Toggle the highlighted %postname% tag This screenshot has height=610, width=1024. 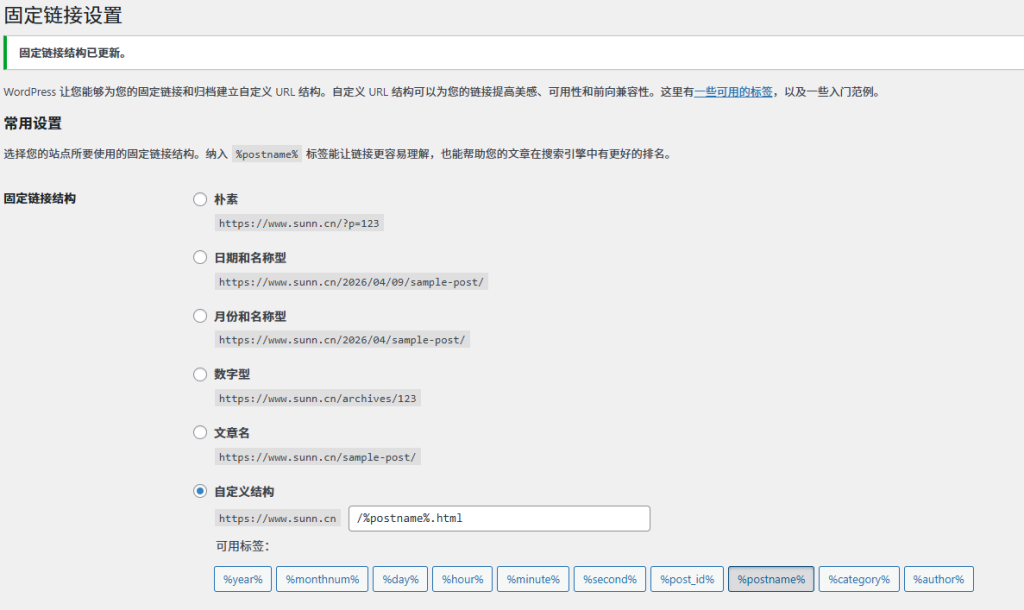pos(771,578)
